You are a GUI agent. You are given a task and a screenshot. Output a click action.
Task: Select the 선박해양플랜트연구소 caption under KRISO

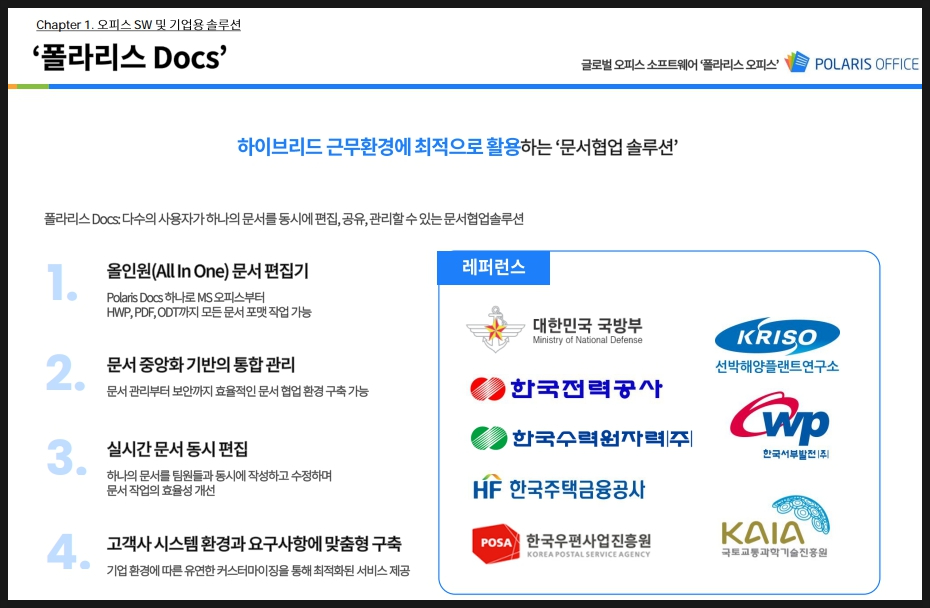point(777,366)
